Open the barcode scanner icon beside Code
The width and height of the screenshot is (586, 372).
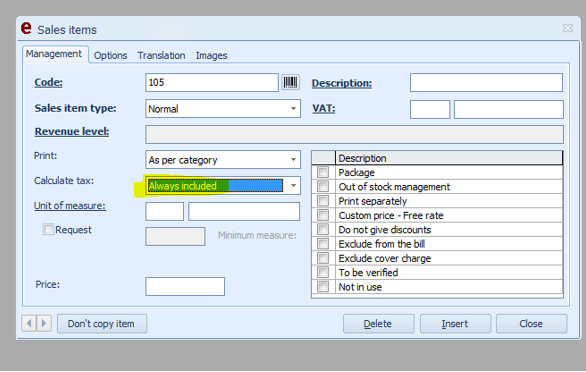click(x=290, y=82)
